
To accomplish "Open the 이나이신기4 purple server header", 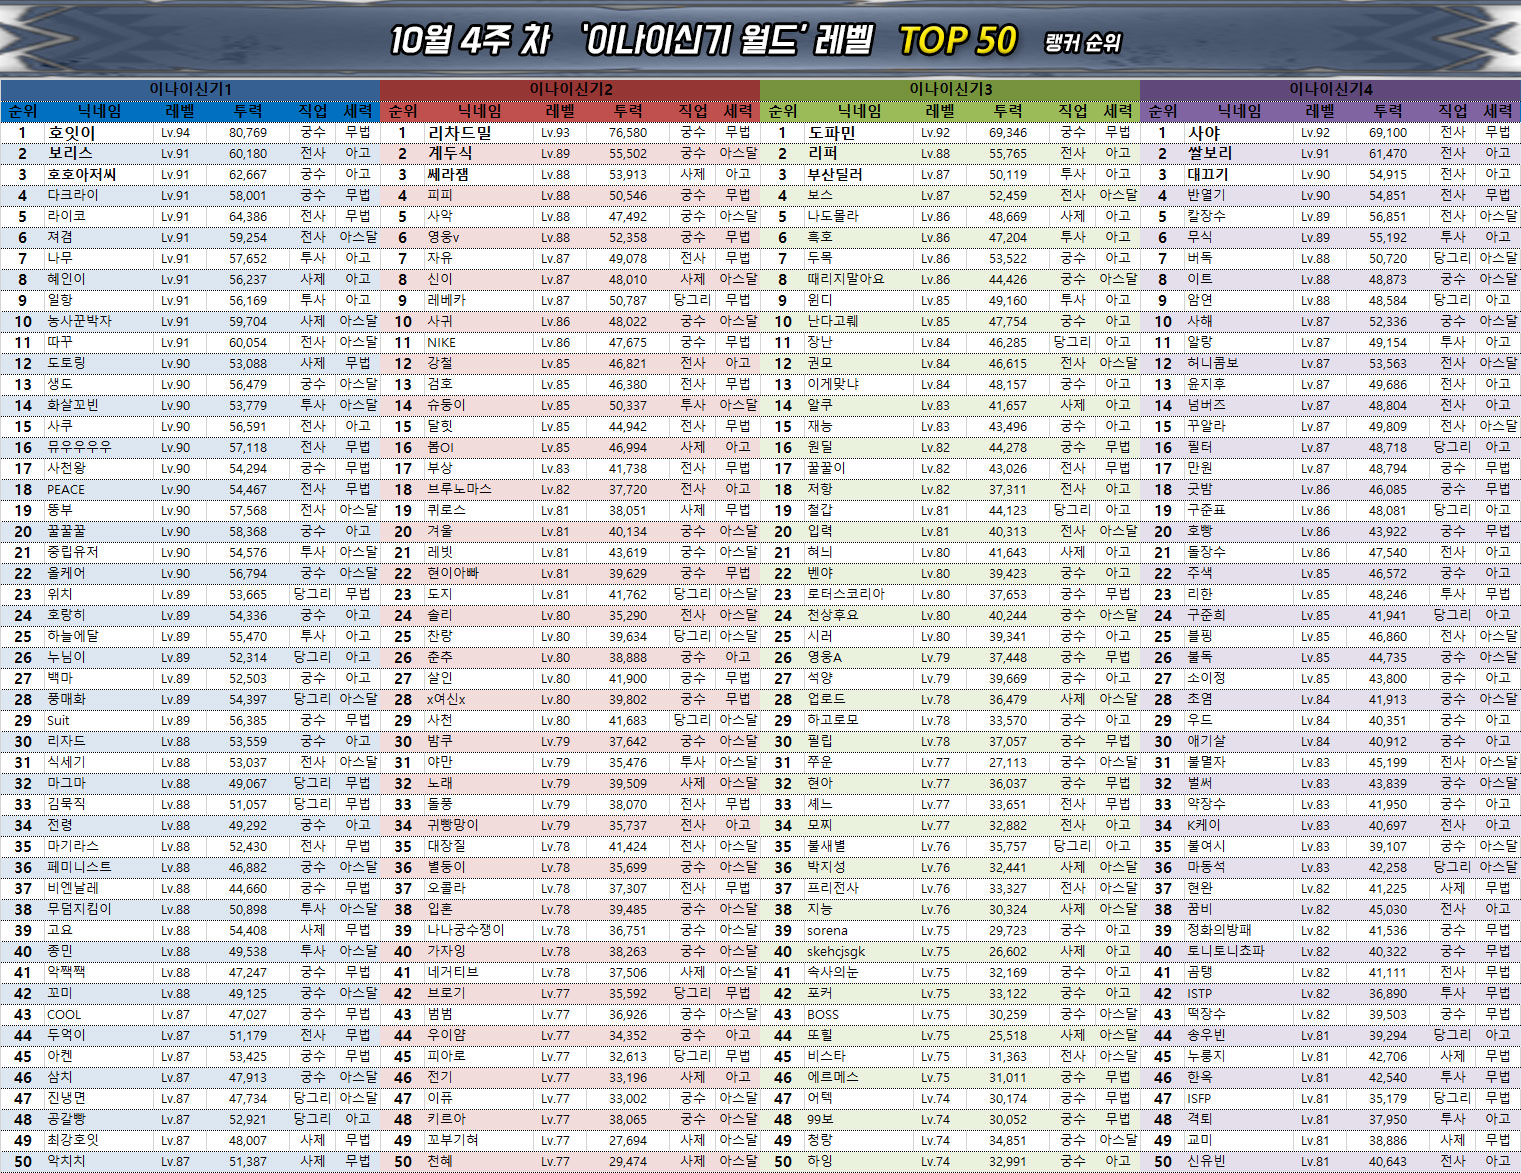I will (x=1330, y=89).
